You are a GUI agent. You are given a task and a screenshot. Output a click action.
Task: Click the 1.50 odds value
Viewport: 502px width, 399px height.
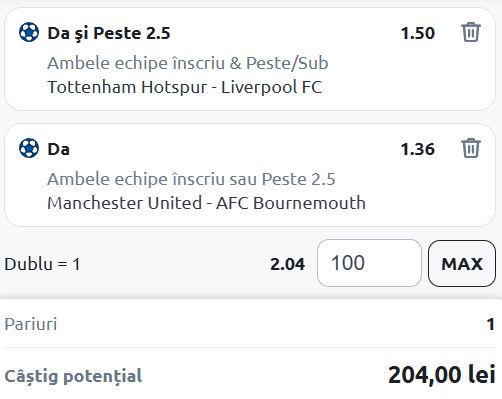(418, 33)
